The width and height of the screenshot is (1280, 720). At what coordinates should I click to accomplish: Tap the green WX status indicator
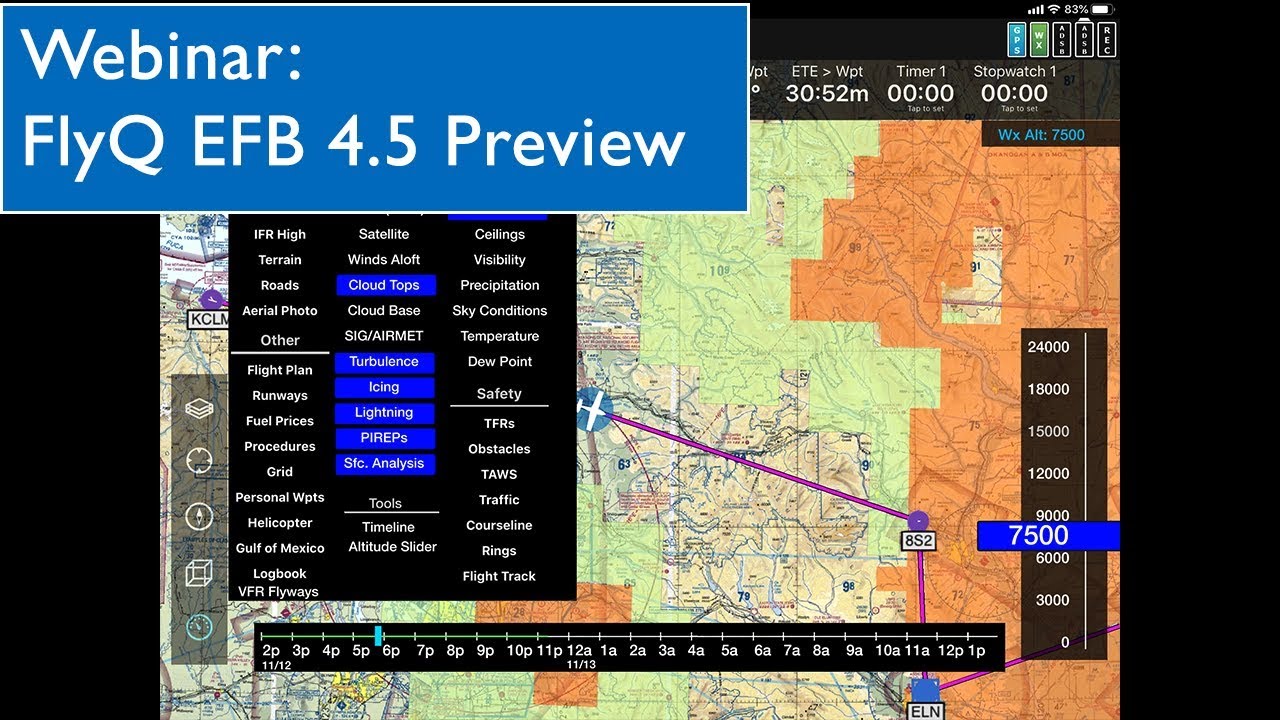[x=1040, y=39]
